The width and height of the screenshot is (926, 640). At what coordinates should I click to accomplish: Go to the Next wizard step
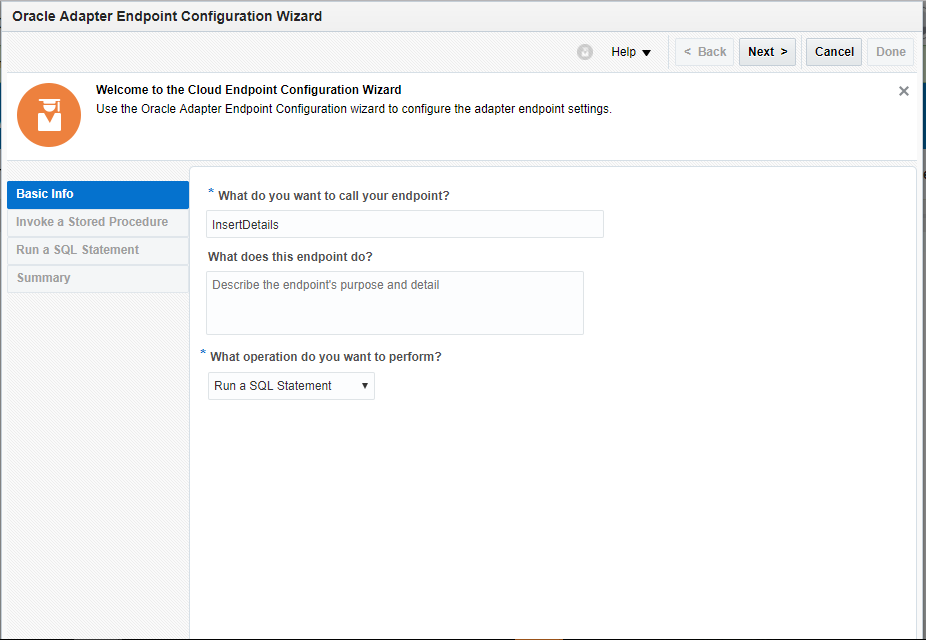[x=767, y=52]
